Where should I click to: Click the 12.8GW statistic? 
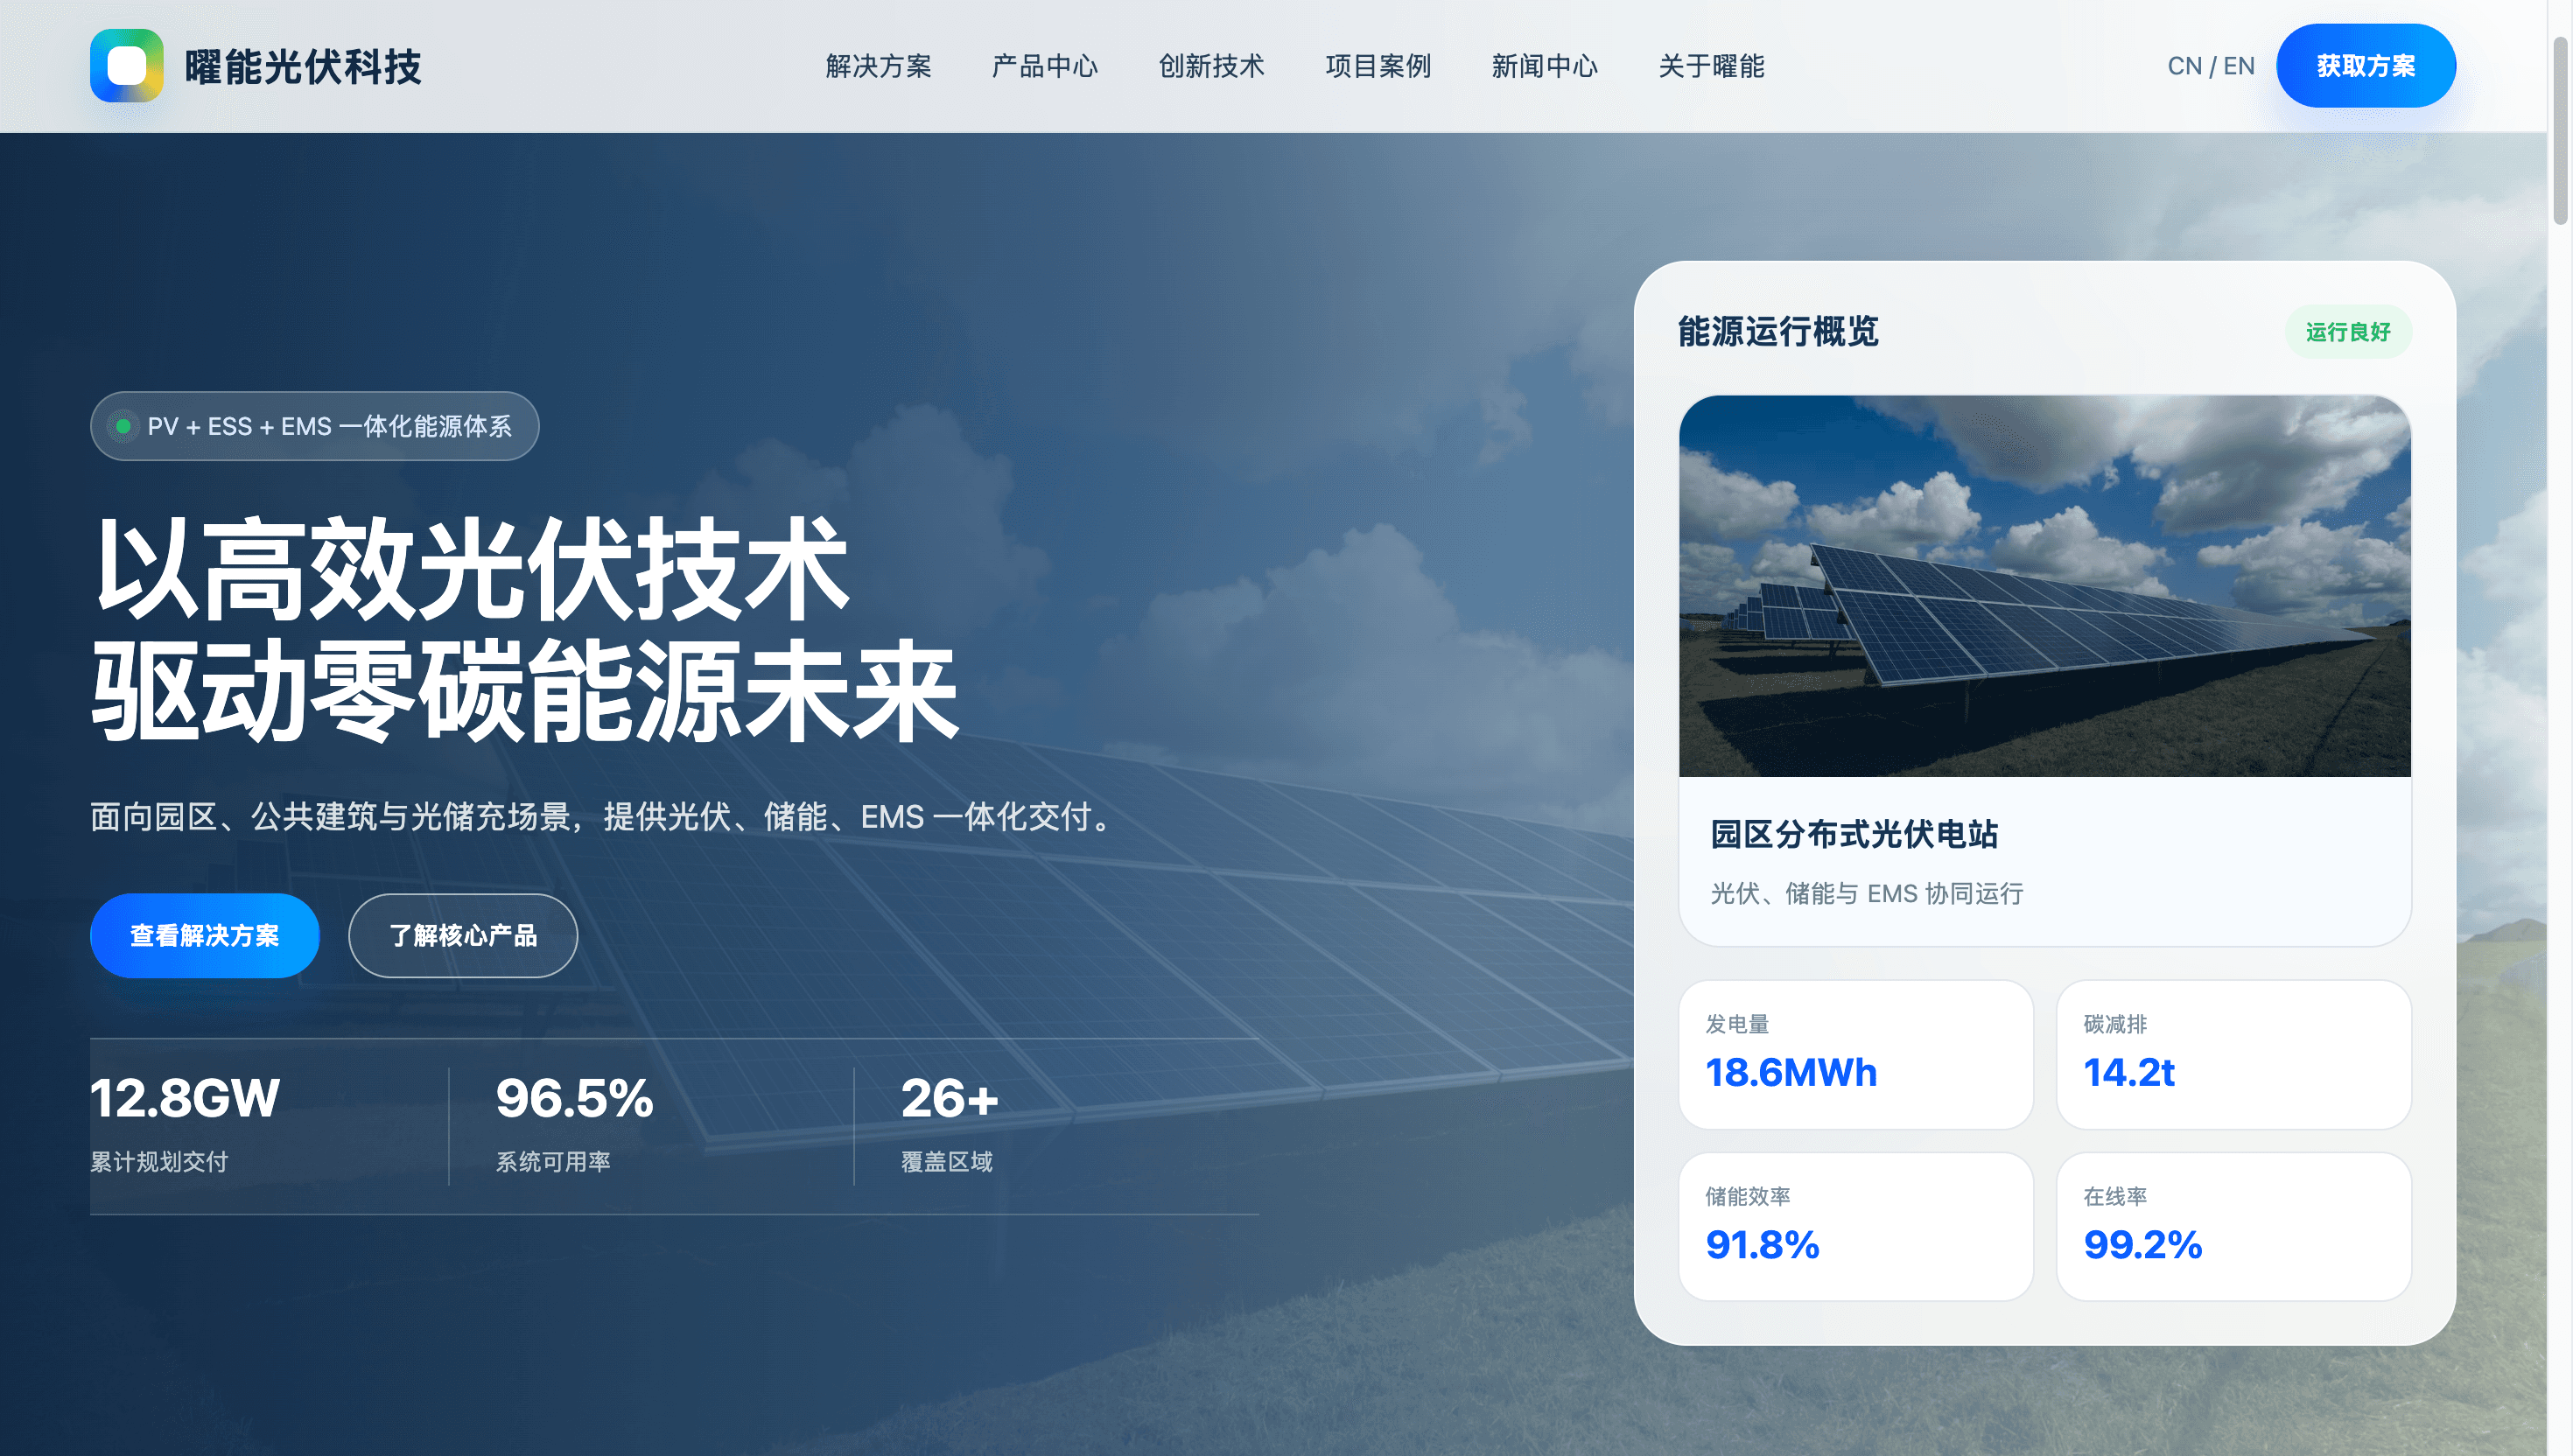[185, 1098]
